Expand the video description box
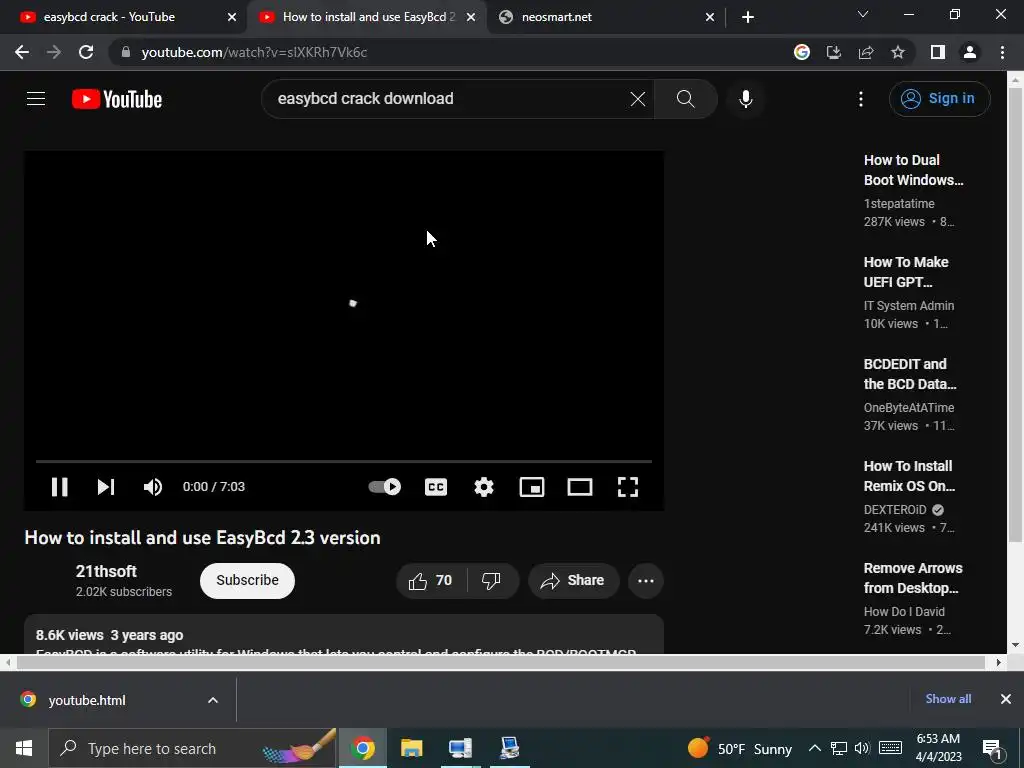Viewport: 1024px width, 768px height. pos(344,635)
